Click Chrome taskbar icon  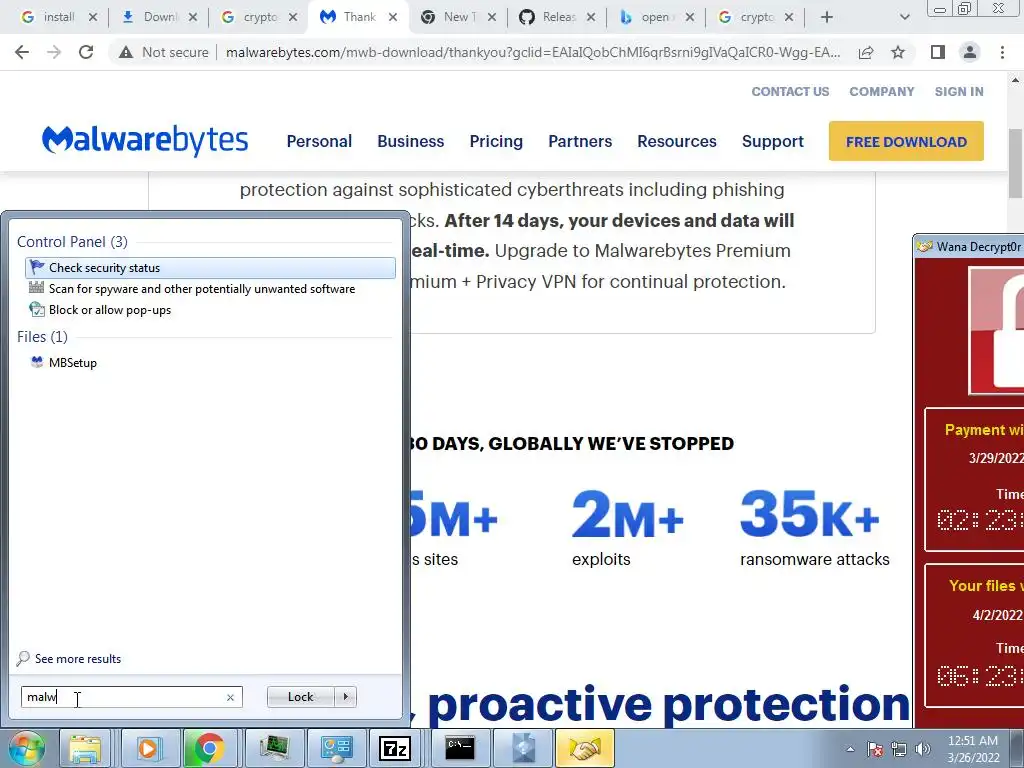(x=209, y=748)
